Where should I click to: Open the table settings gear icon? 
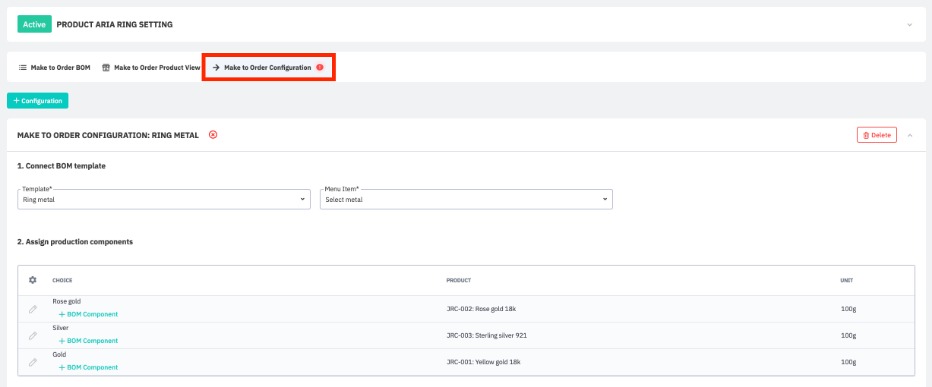(x=33, y=280)
